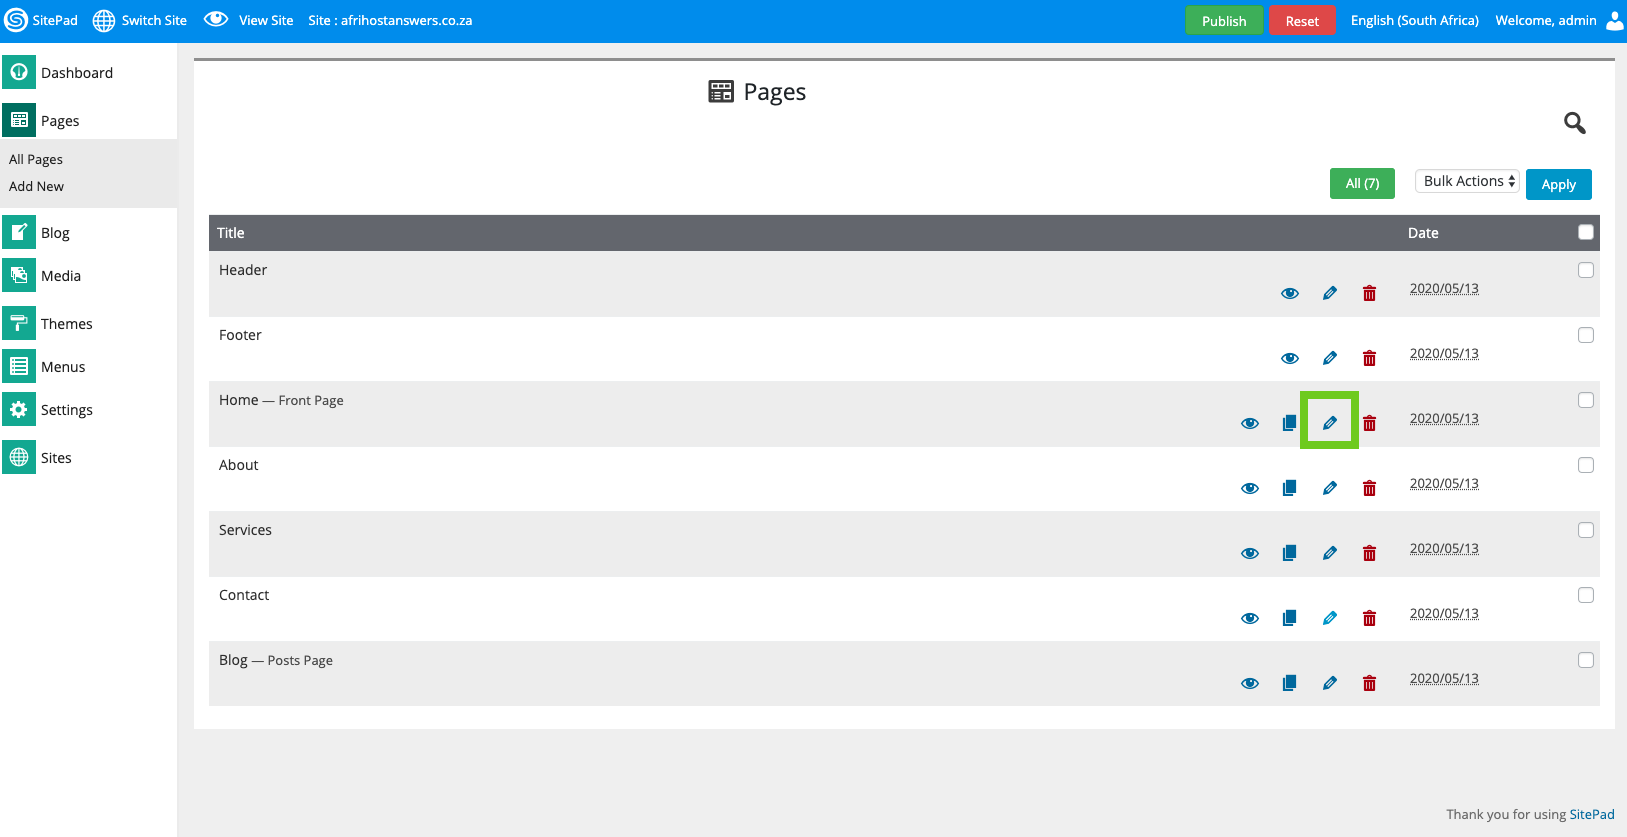Check the select-all checkbox in table header
This screenshot has width=1627, height=837.
tap(1585, 232)
